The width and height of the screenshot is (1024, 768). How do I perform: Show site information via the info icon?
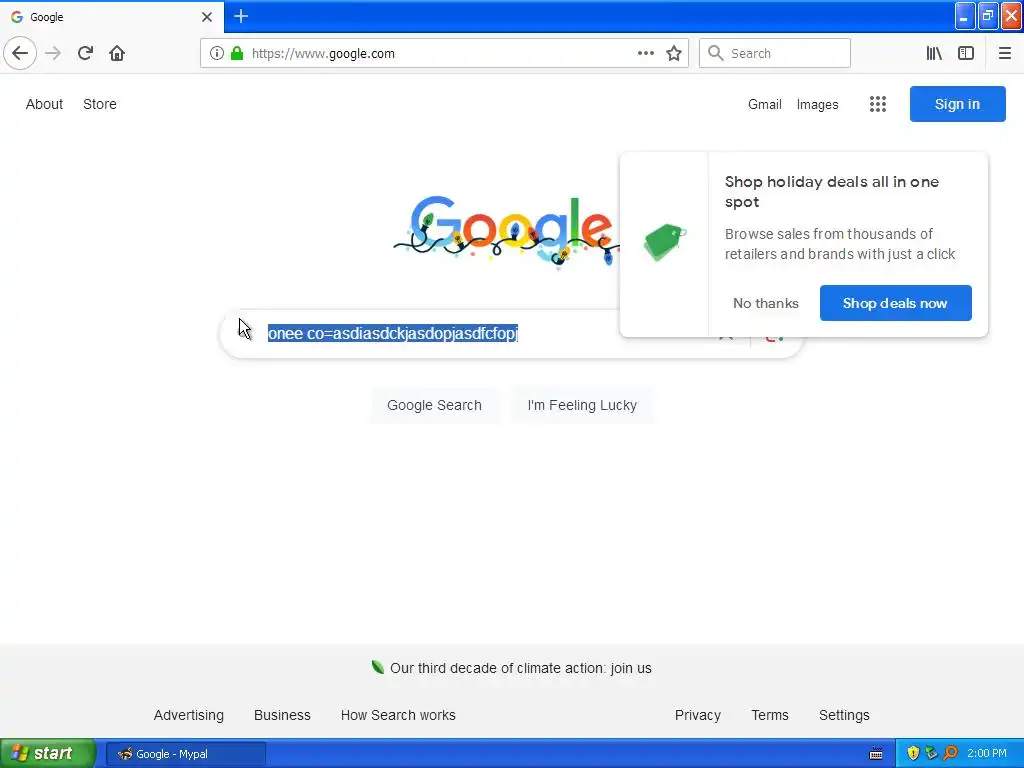[x=216, y=54]
